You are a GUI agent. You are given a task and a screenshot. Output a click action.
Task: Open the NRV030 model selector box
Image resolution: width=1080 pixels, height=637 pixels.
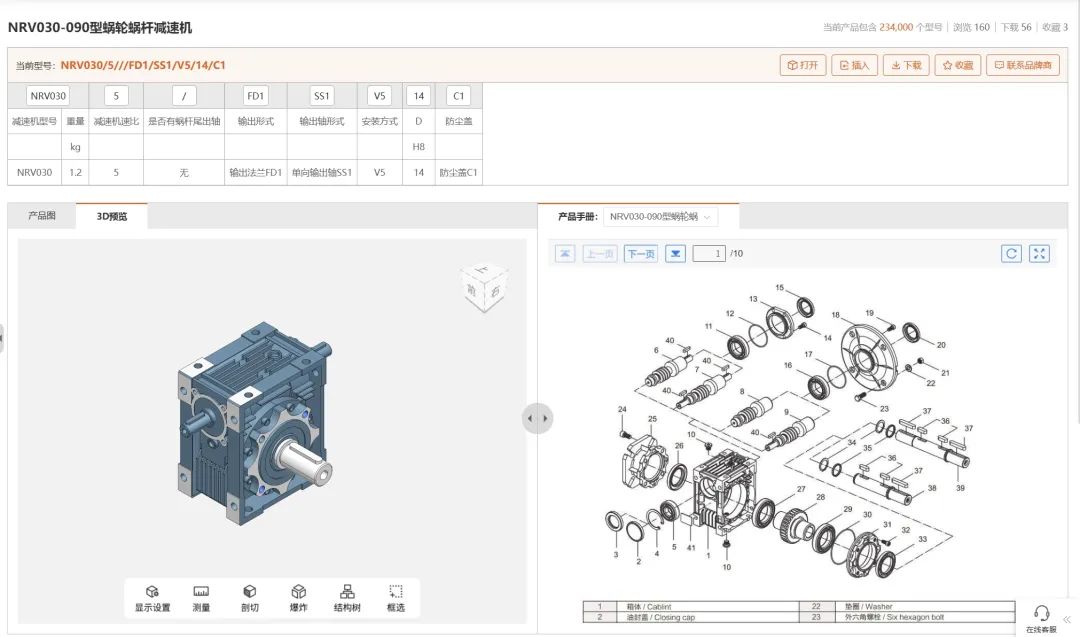(x=48, y=96)
